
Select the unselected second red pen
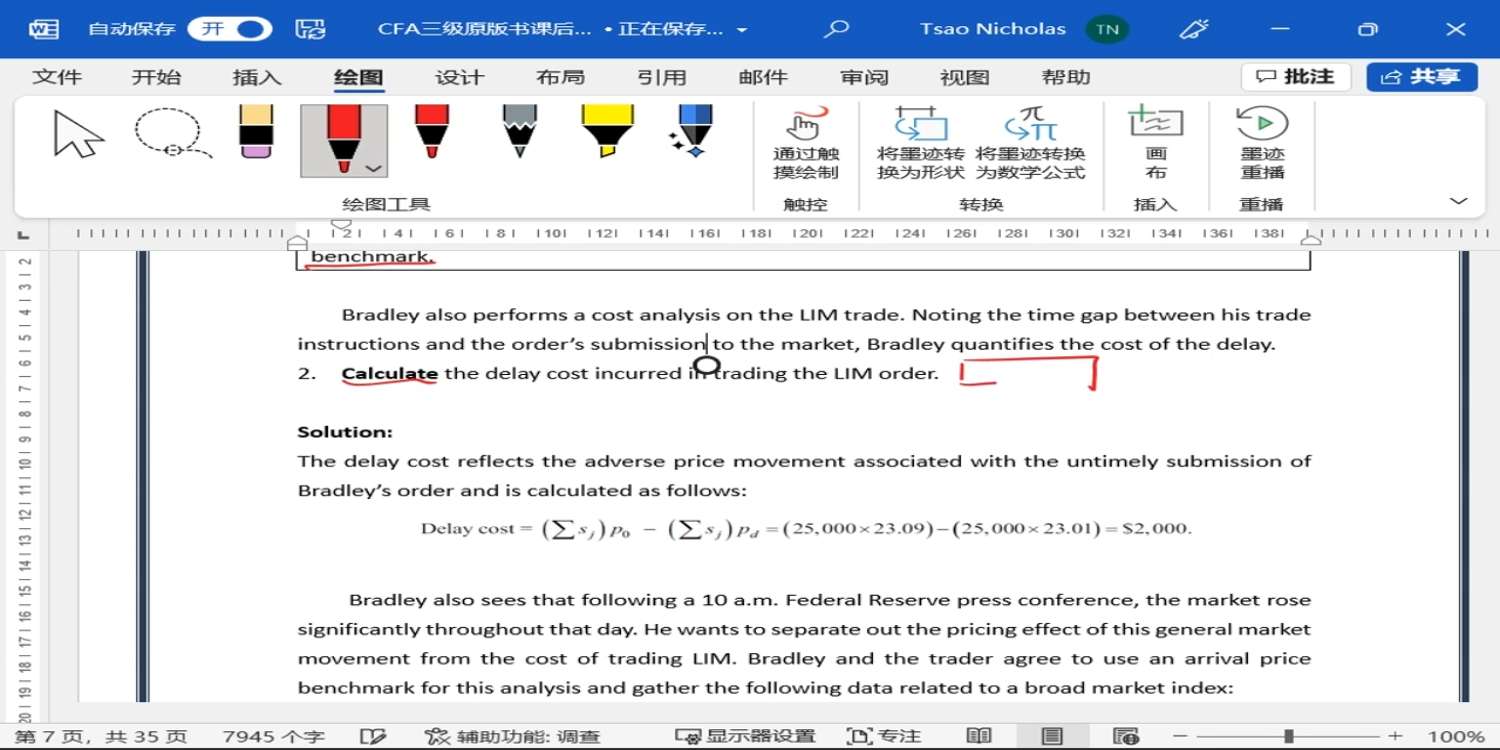[x=432, y=132]
